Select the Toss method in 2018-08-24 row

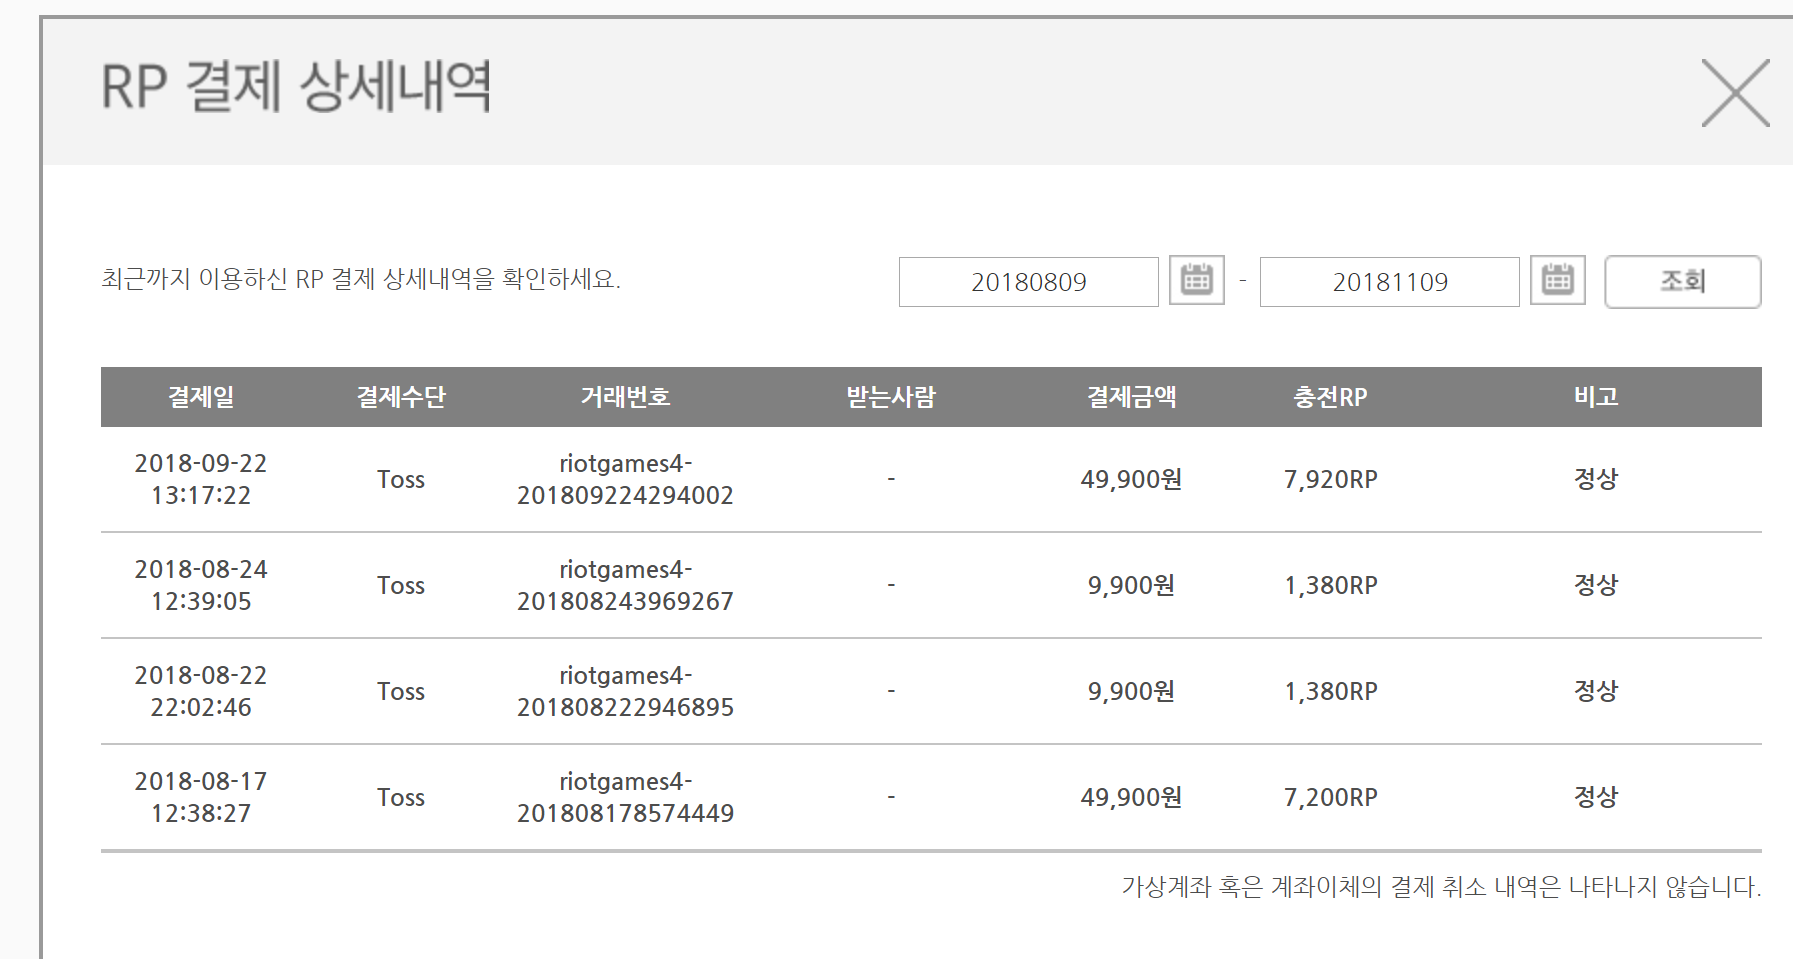point(401,586)
